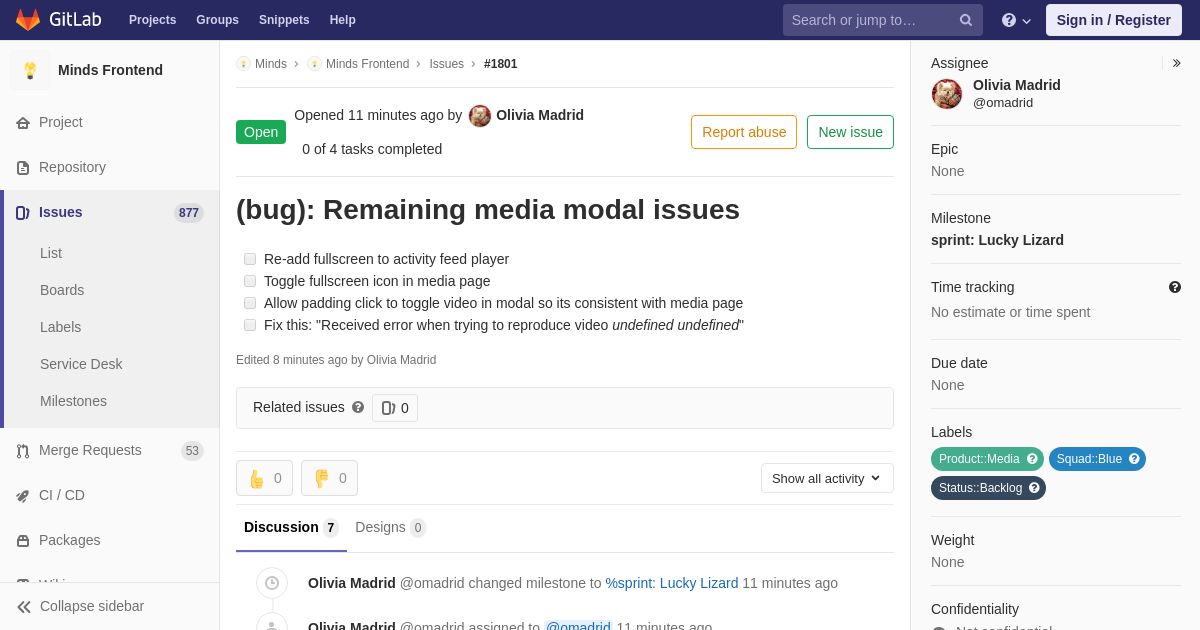The height and width of the screenshot is (630, 1200).
Task: Click the Minds Frontend project title
Action: [x=110, y=70]
